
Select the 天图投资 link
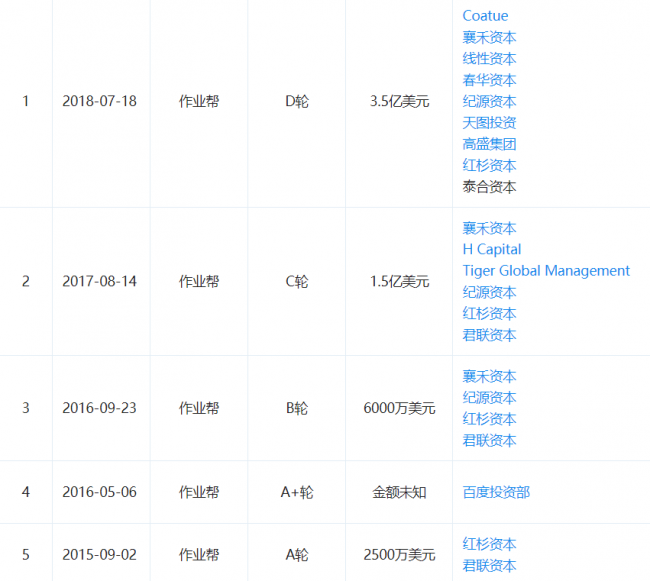coord(489,123)
